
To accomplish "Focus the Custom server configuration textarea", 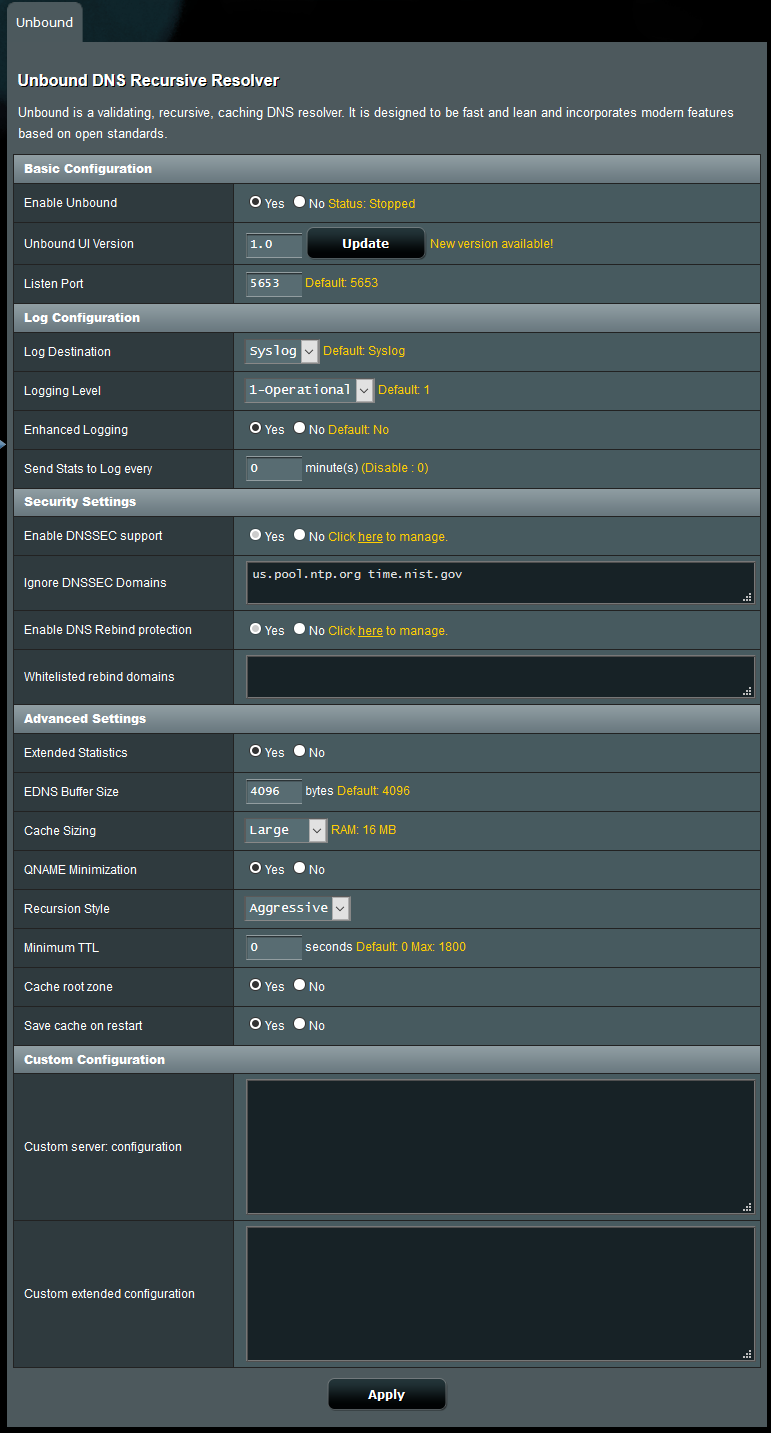I will pyautogui.click(x=500, y=1146).
